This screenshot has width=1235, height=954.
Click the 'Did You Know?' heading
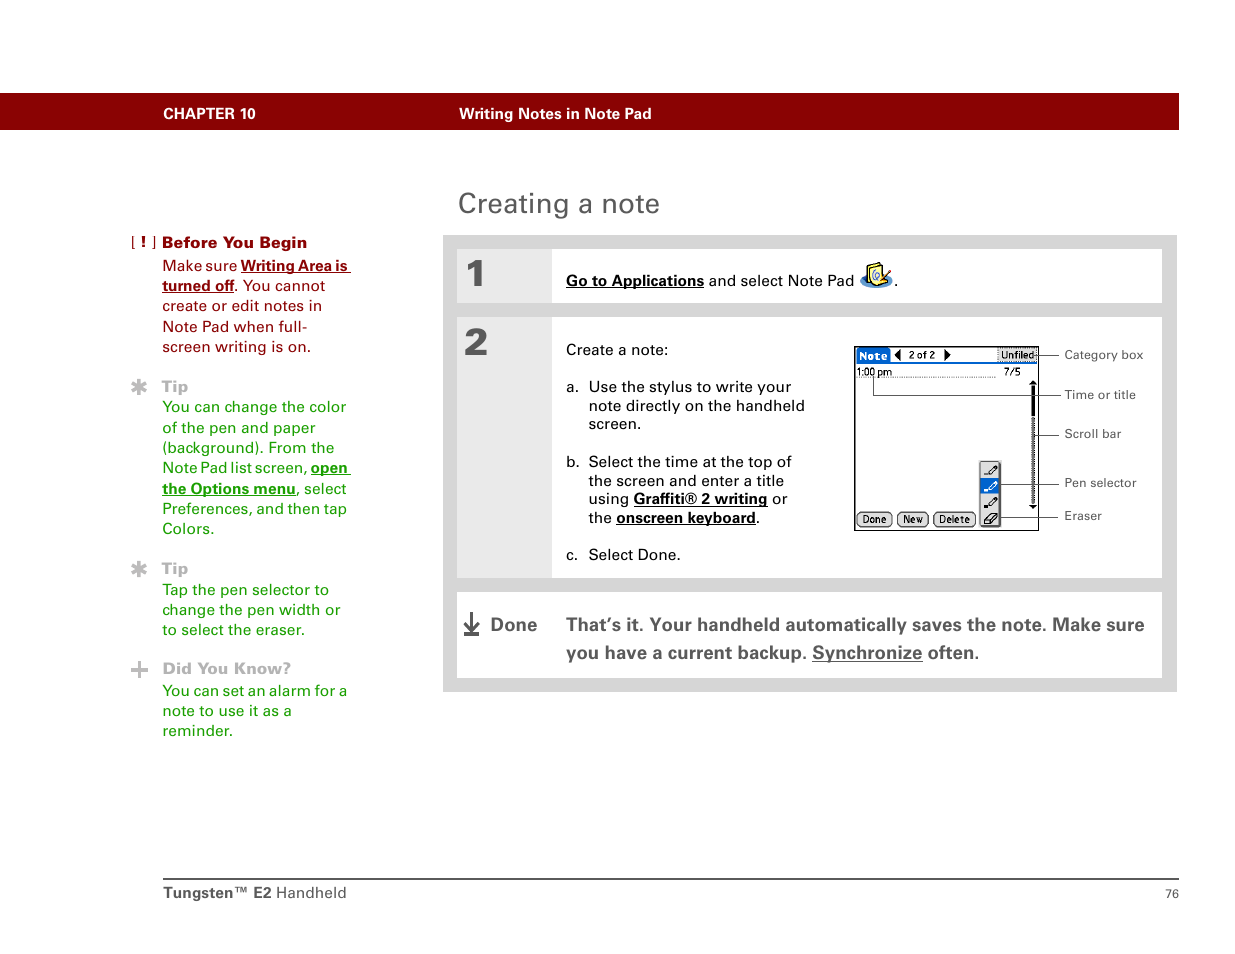tap(227, 669)
